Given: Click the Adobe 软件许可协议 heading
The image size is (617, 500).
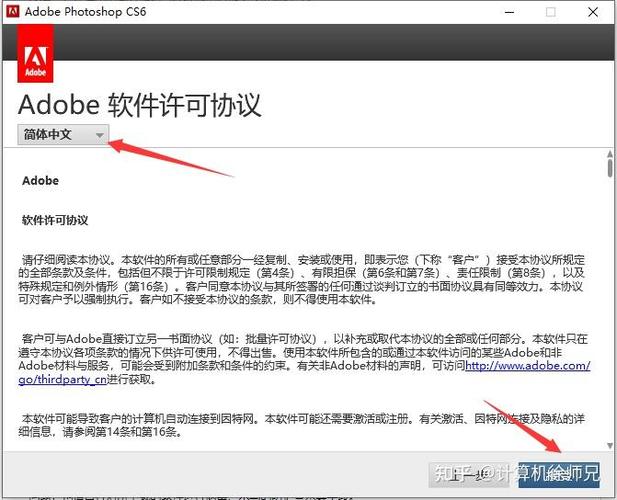Looking at the screenshot, I should click(x=140, y=105).
